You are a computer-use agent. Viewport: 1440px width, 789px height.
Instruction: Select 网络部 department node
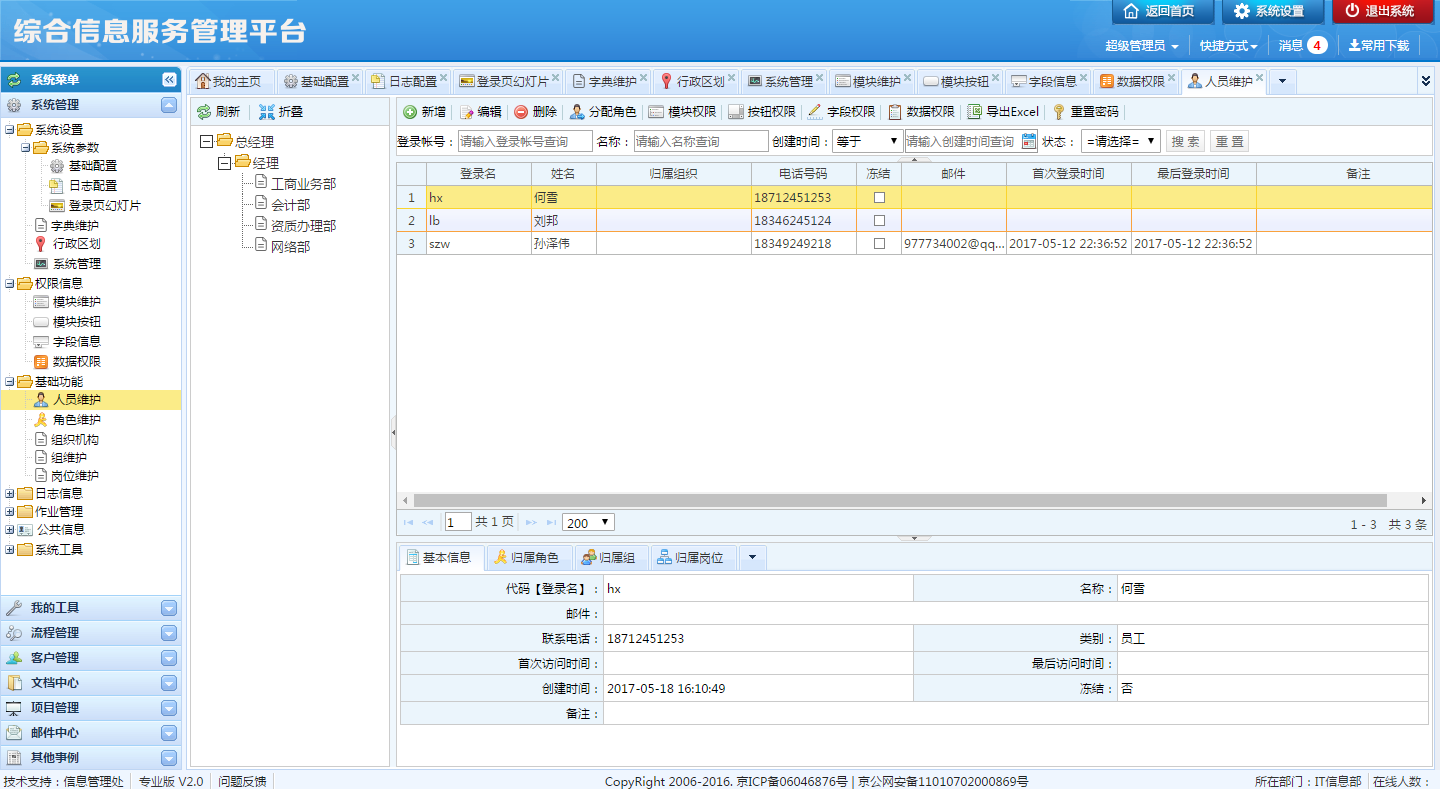290,246
